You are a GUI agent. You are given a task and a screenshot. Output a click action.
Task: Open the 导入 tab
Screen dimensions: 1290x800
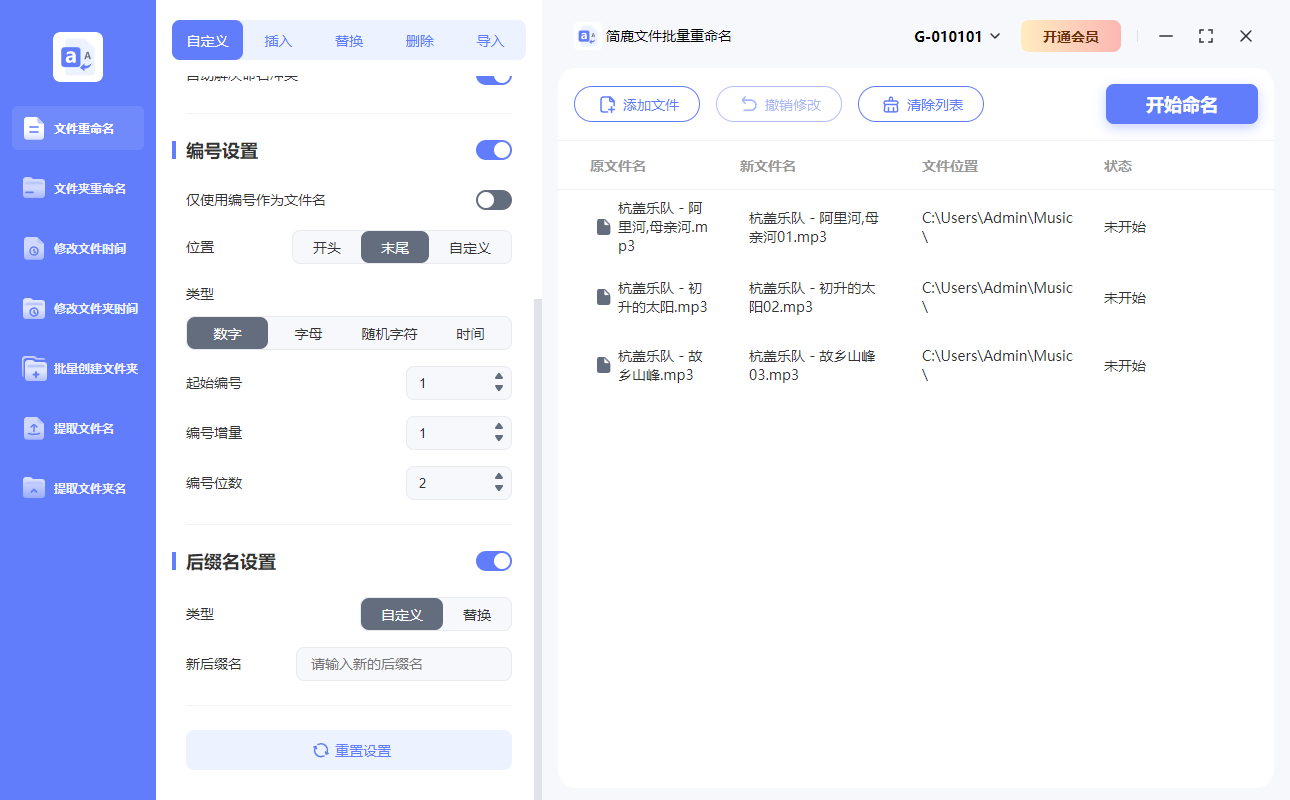(x=489, y=40)
